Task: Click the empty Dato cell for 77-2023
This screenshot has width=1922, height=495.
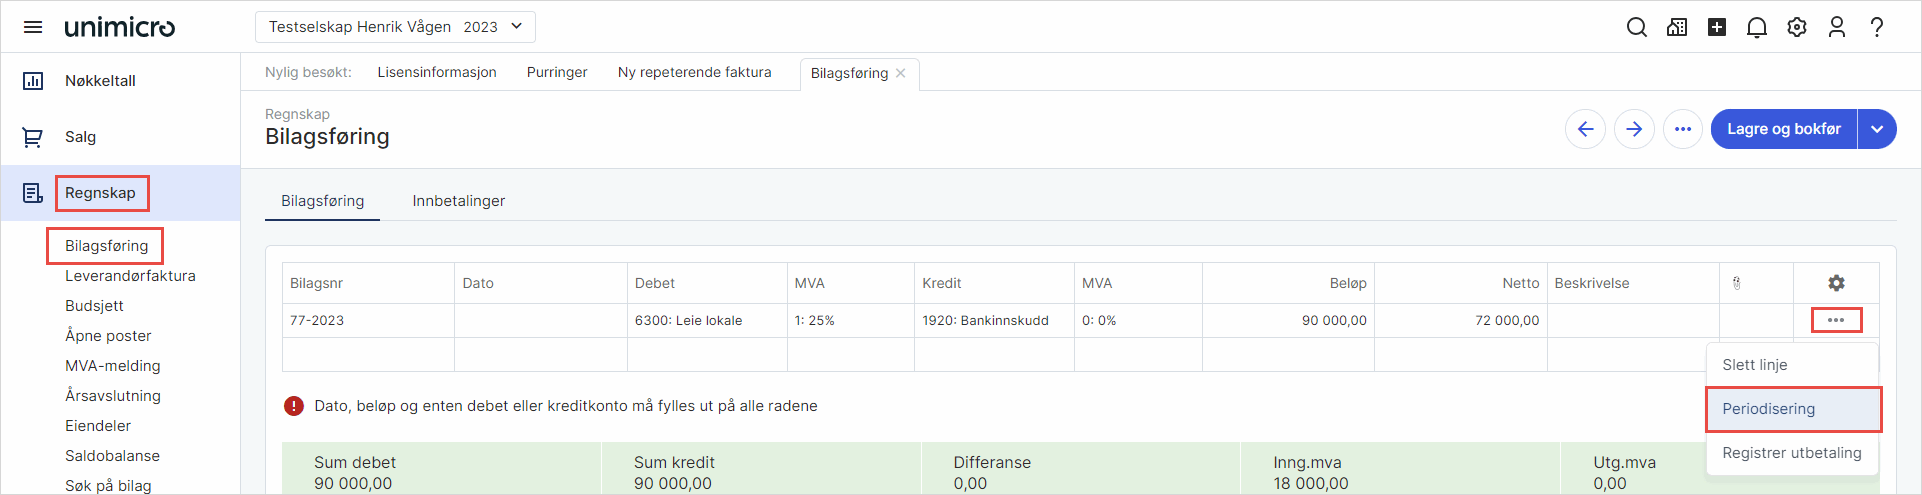Action: tap(541, 321)
